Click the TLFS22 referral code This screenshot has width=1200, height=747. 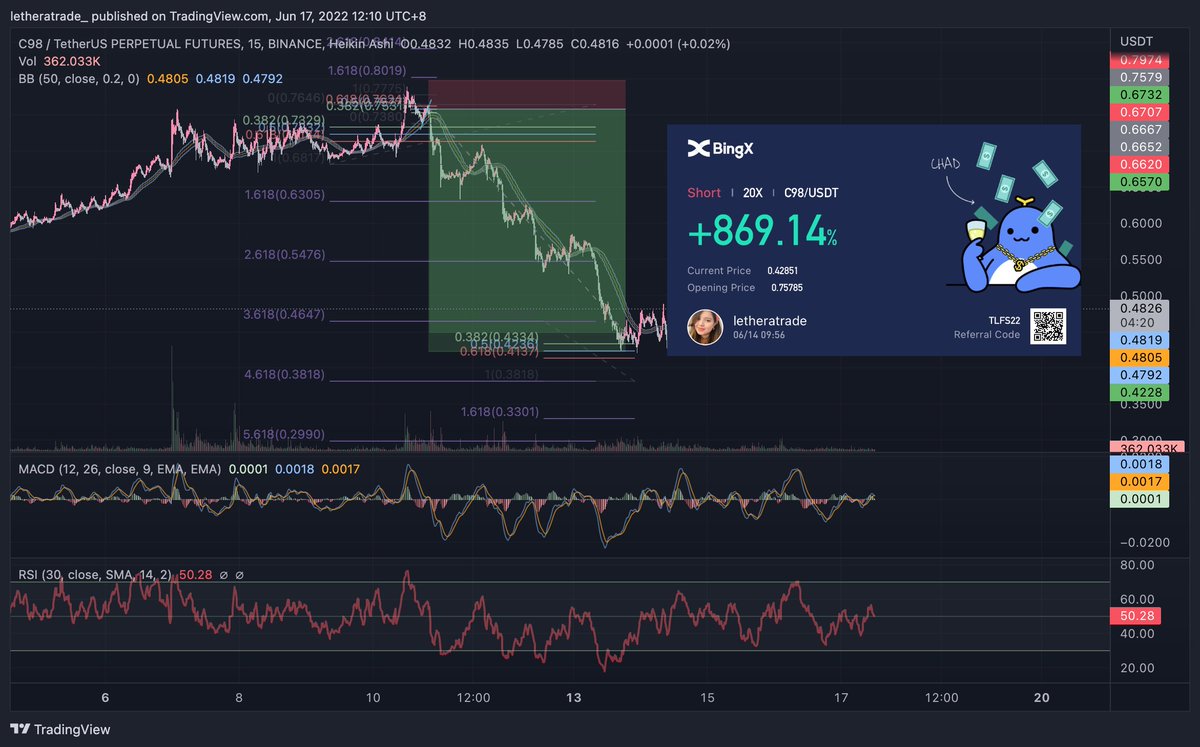coord(1004,319)
